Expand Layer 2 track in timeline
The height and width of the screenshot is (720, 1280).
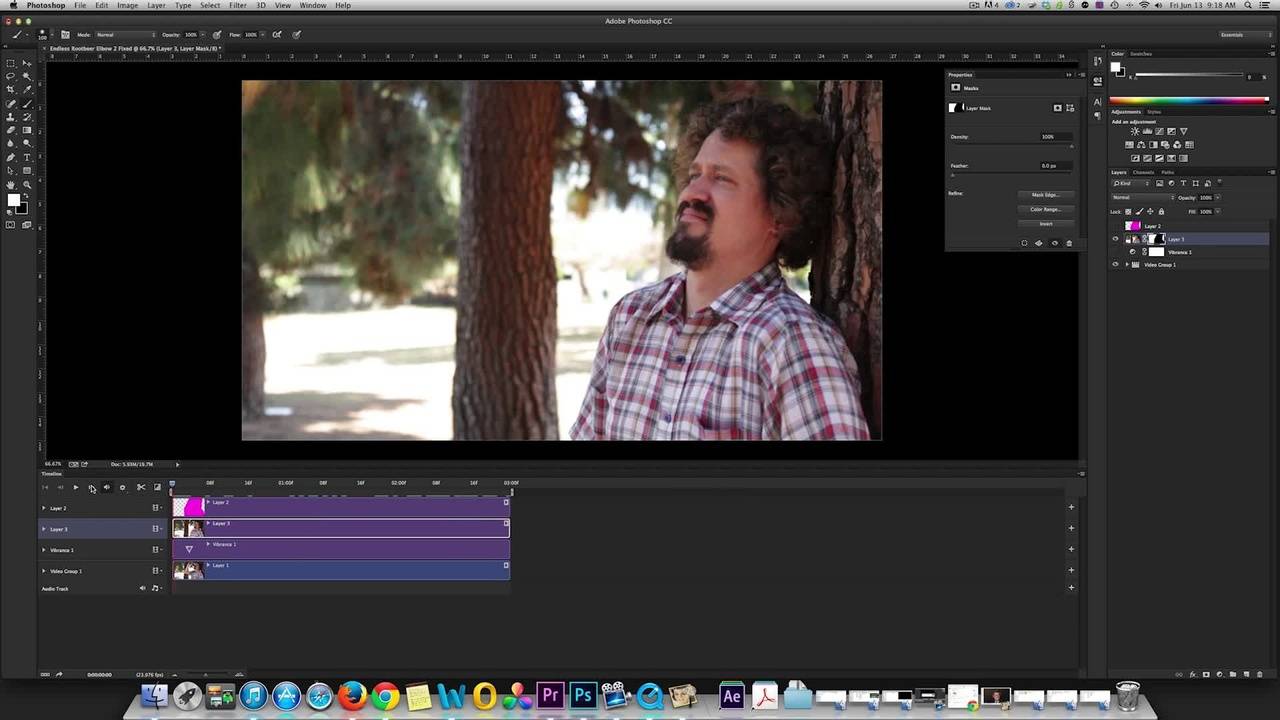click(43, 508)
